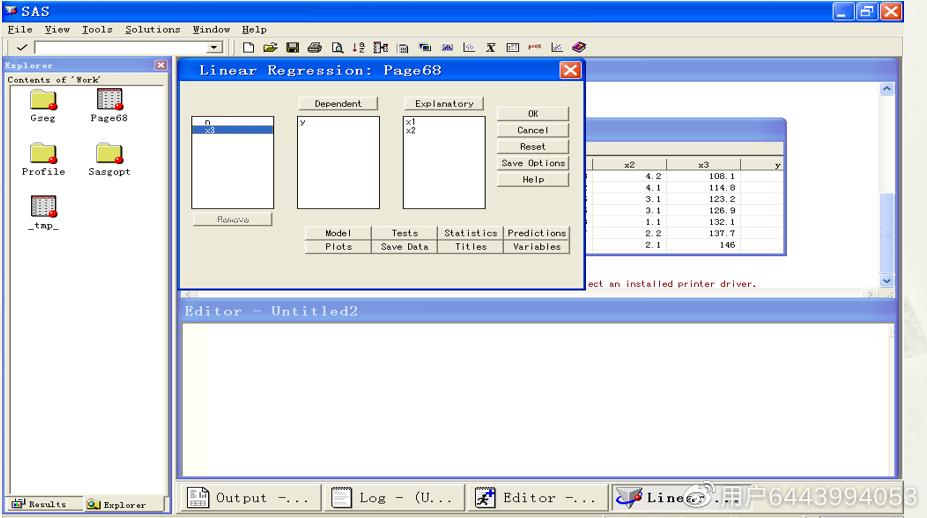The width and height of the screenshot is (927, 518).
Task: Expand the command box dropdown arrow
Action: [215, 48]
